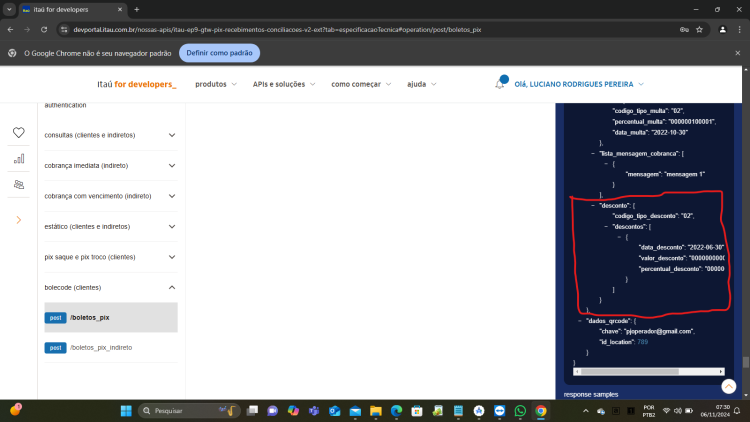Show hidden system tray icons

pos(585,411)
